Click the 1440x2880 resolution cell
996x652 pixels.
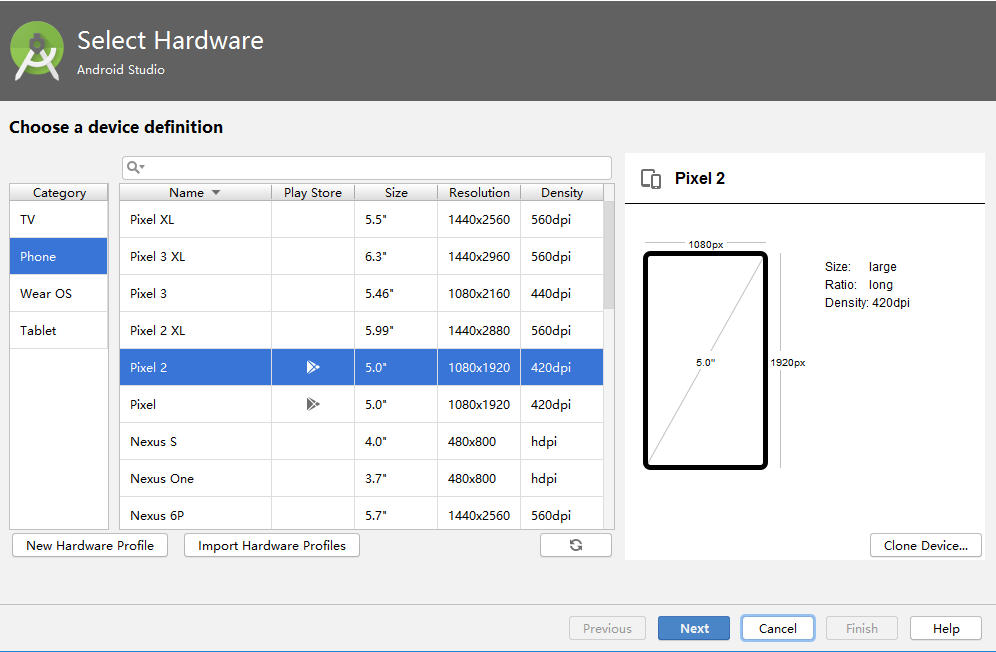pyautogui.click(x=479, y=330)
